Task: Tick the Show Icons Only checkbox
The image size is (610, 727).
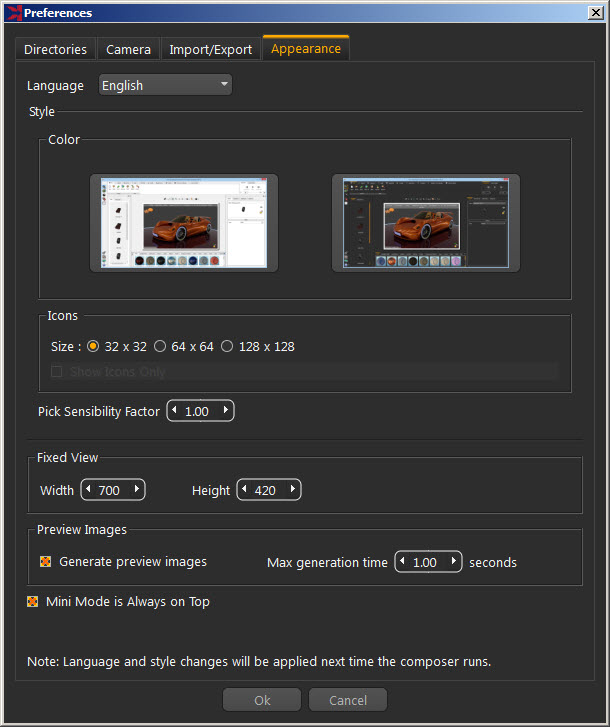Action: 57,371
